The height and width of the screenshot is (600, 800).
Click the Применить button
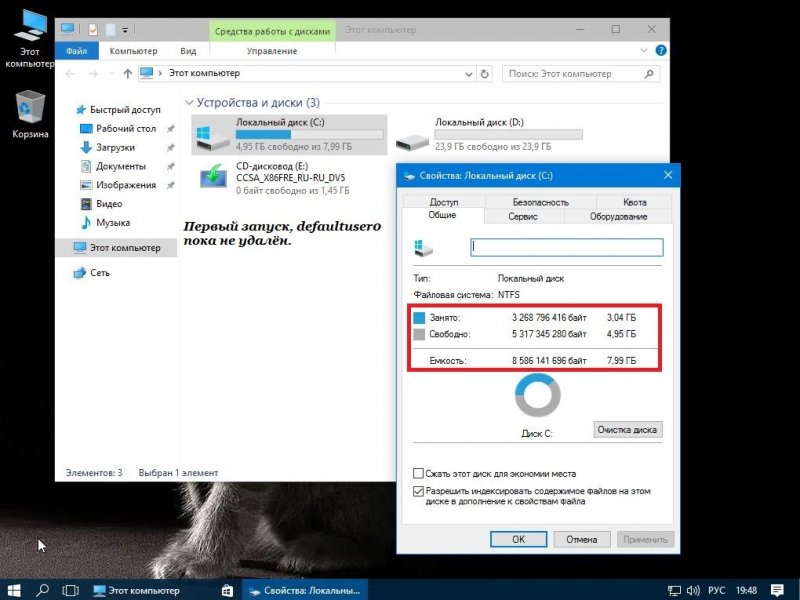click(x=645, y=539)
